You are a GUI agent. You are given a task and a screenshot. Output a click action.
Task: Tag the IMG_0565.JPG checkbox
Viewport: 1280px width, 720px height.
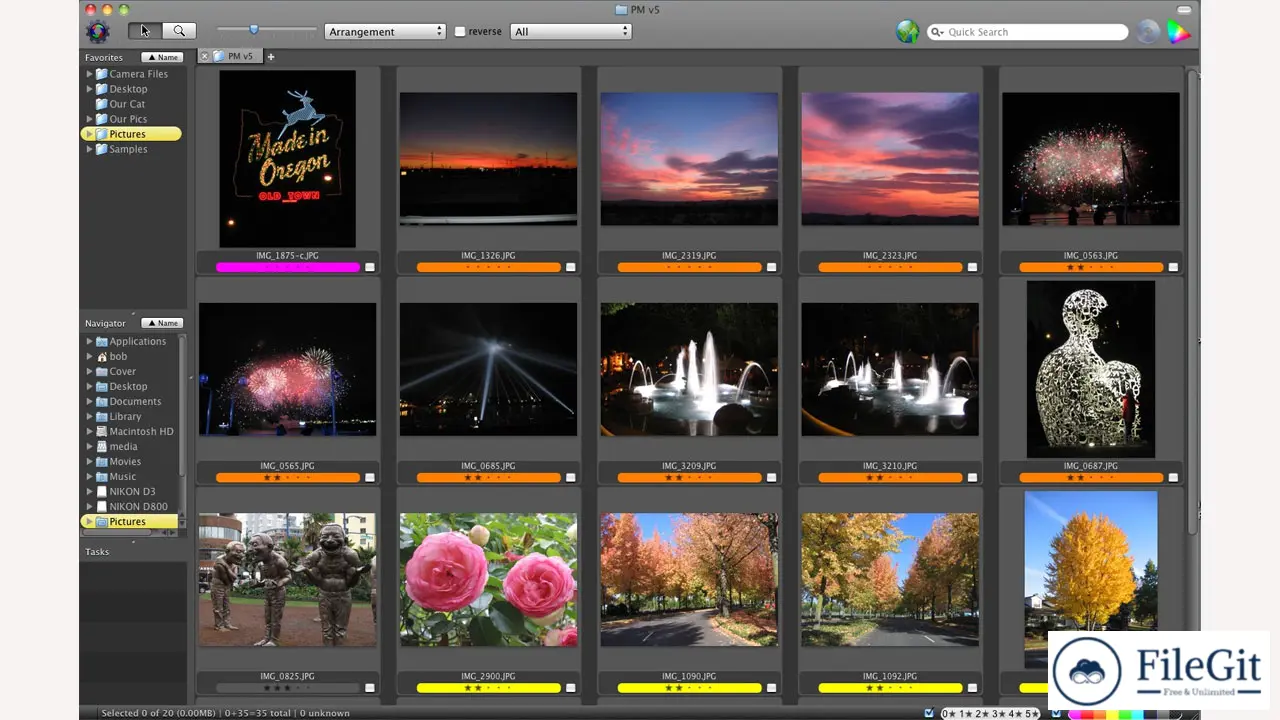point(369,478)
